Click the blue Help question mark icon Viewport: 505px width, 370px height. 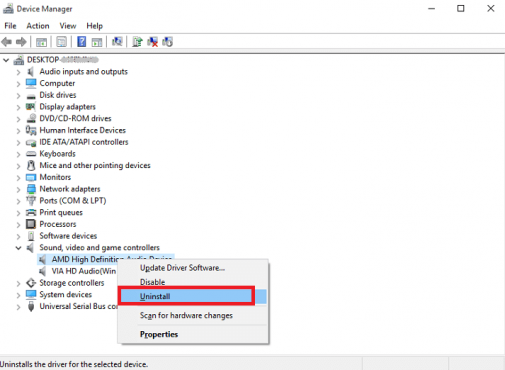[82, 42]
